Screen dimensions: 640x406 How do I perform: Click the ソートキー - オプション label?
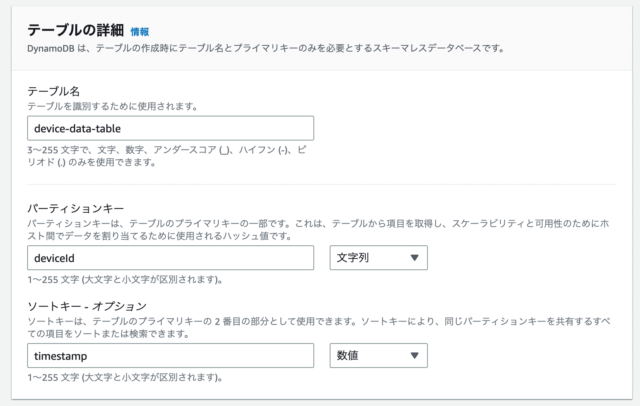87,306
